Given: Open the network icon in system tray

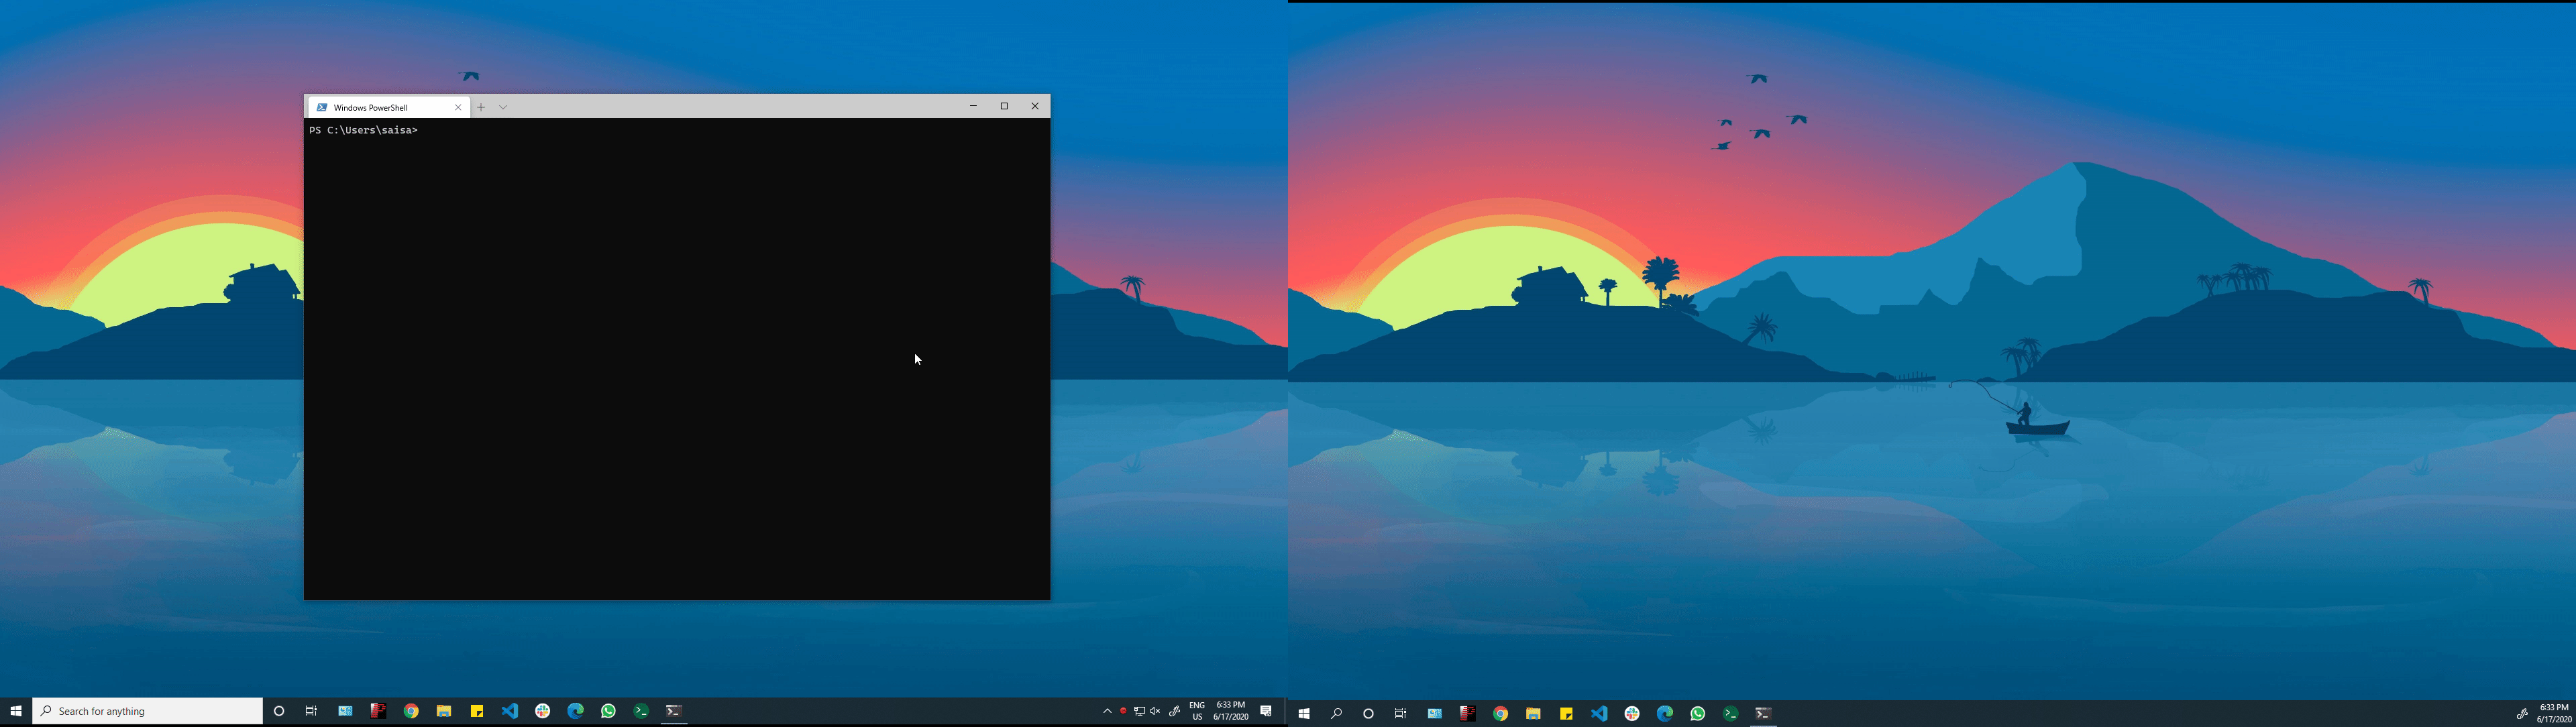Looking at the screenshot, I should pos(1139,711).
